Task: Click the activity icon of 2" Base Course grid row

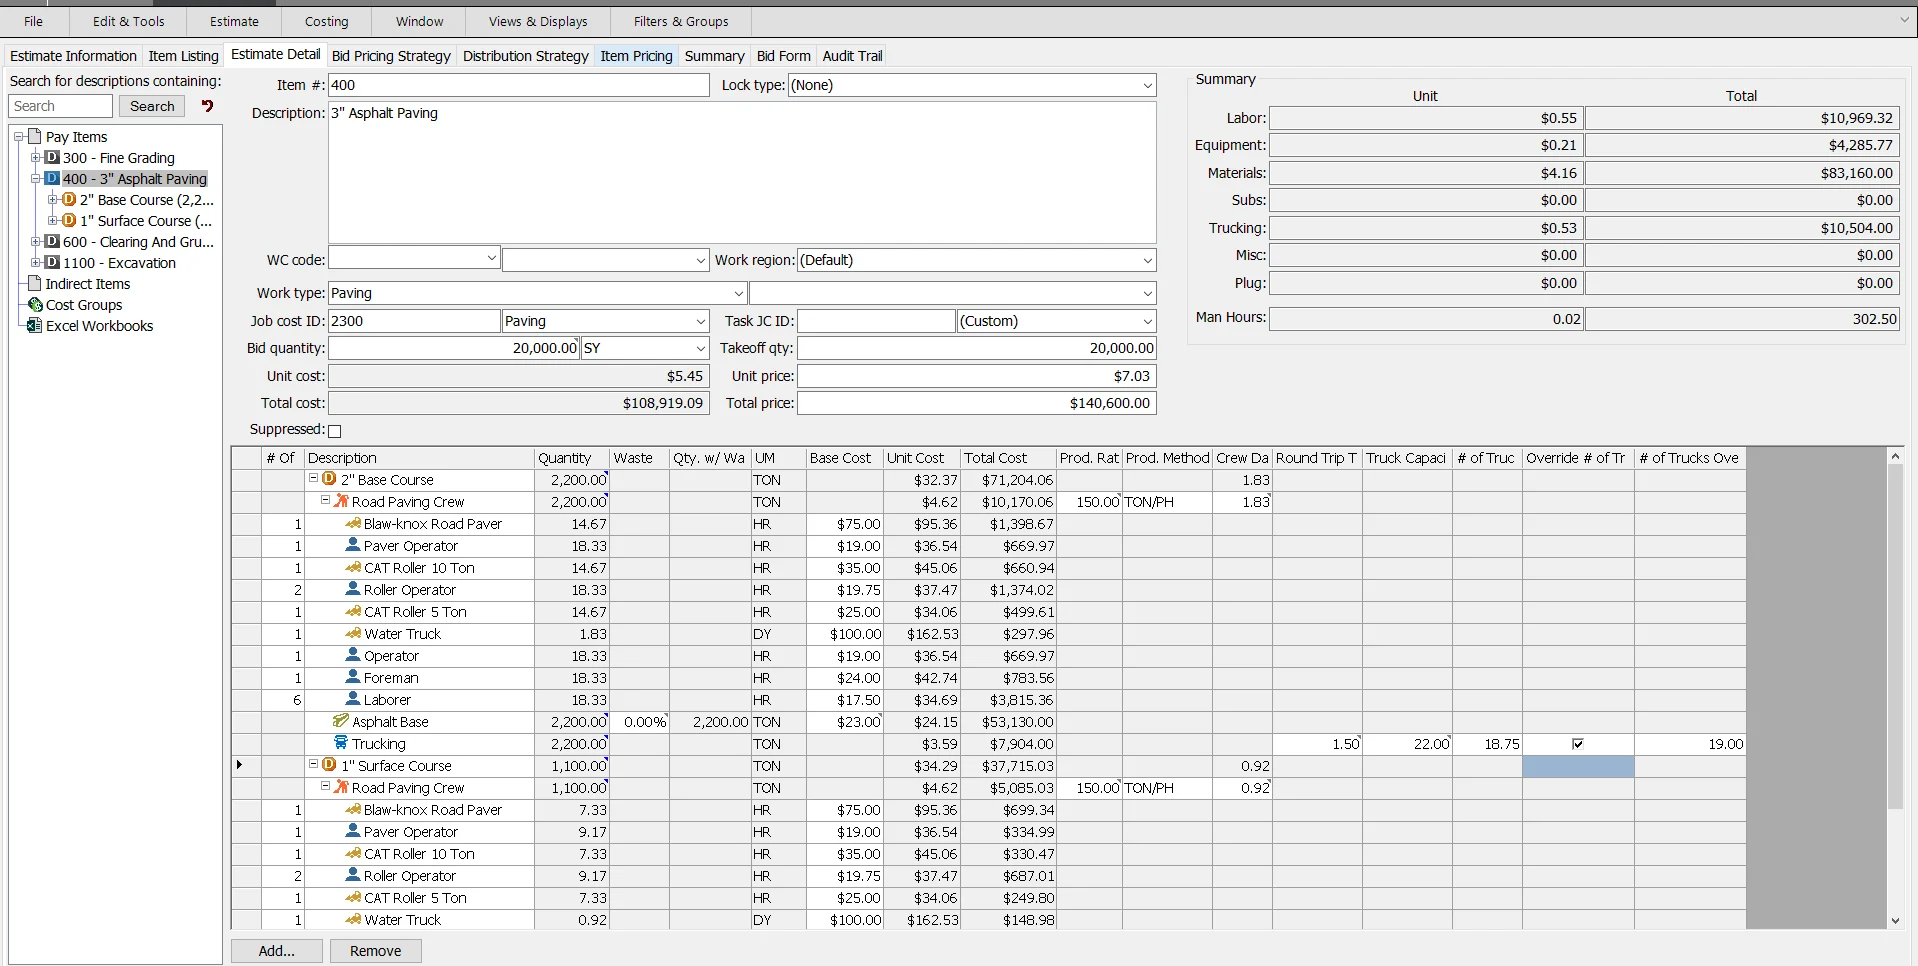Action: point(329,479)
